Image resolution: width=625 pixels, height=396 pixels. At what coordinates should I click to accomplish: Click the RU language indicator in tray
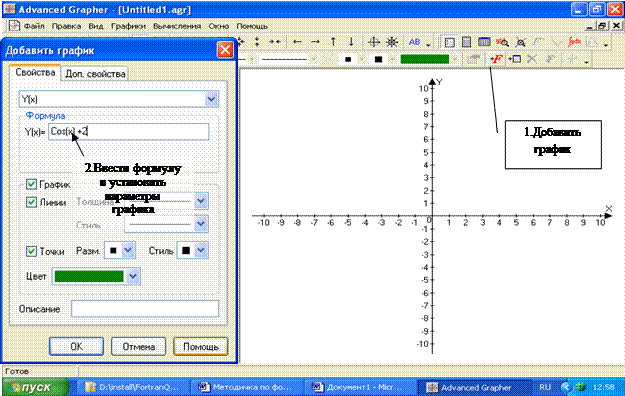545,387
